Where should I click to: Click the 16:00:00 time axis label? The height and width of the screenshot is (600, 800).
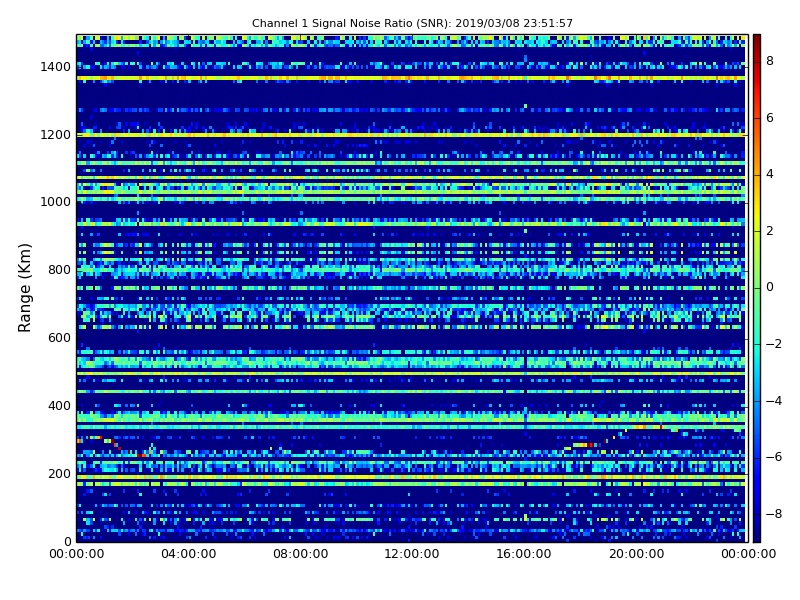tap(524, 554)
